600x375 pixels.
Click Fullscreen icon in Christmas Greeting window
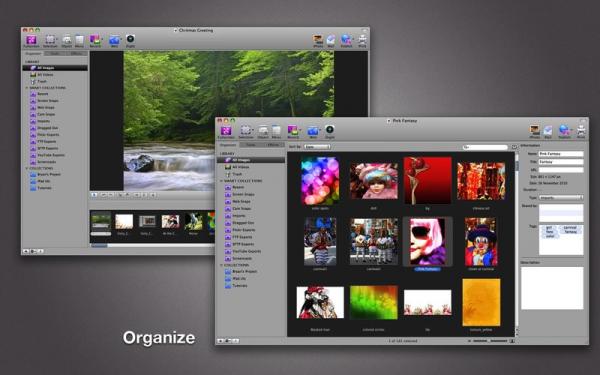point(31,40)
